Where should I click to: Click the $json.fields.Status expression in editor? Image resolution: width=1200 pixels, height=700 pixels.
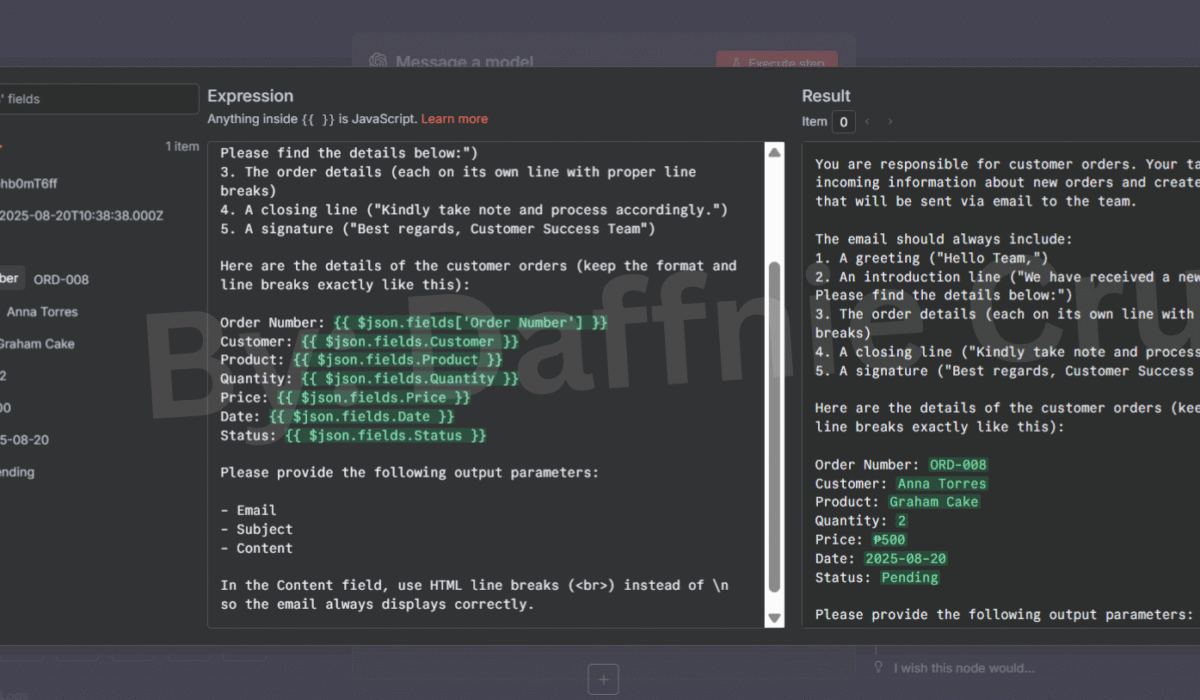[x=386, y=435]
